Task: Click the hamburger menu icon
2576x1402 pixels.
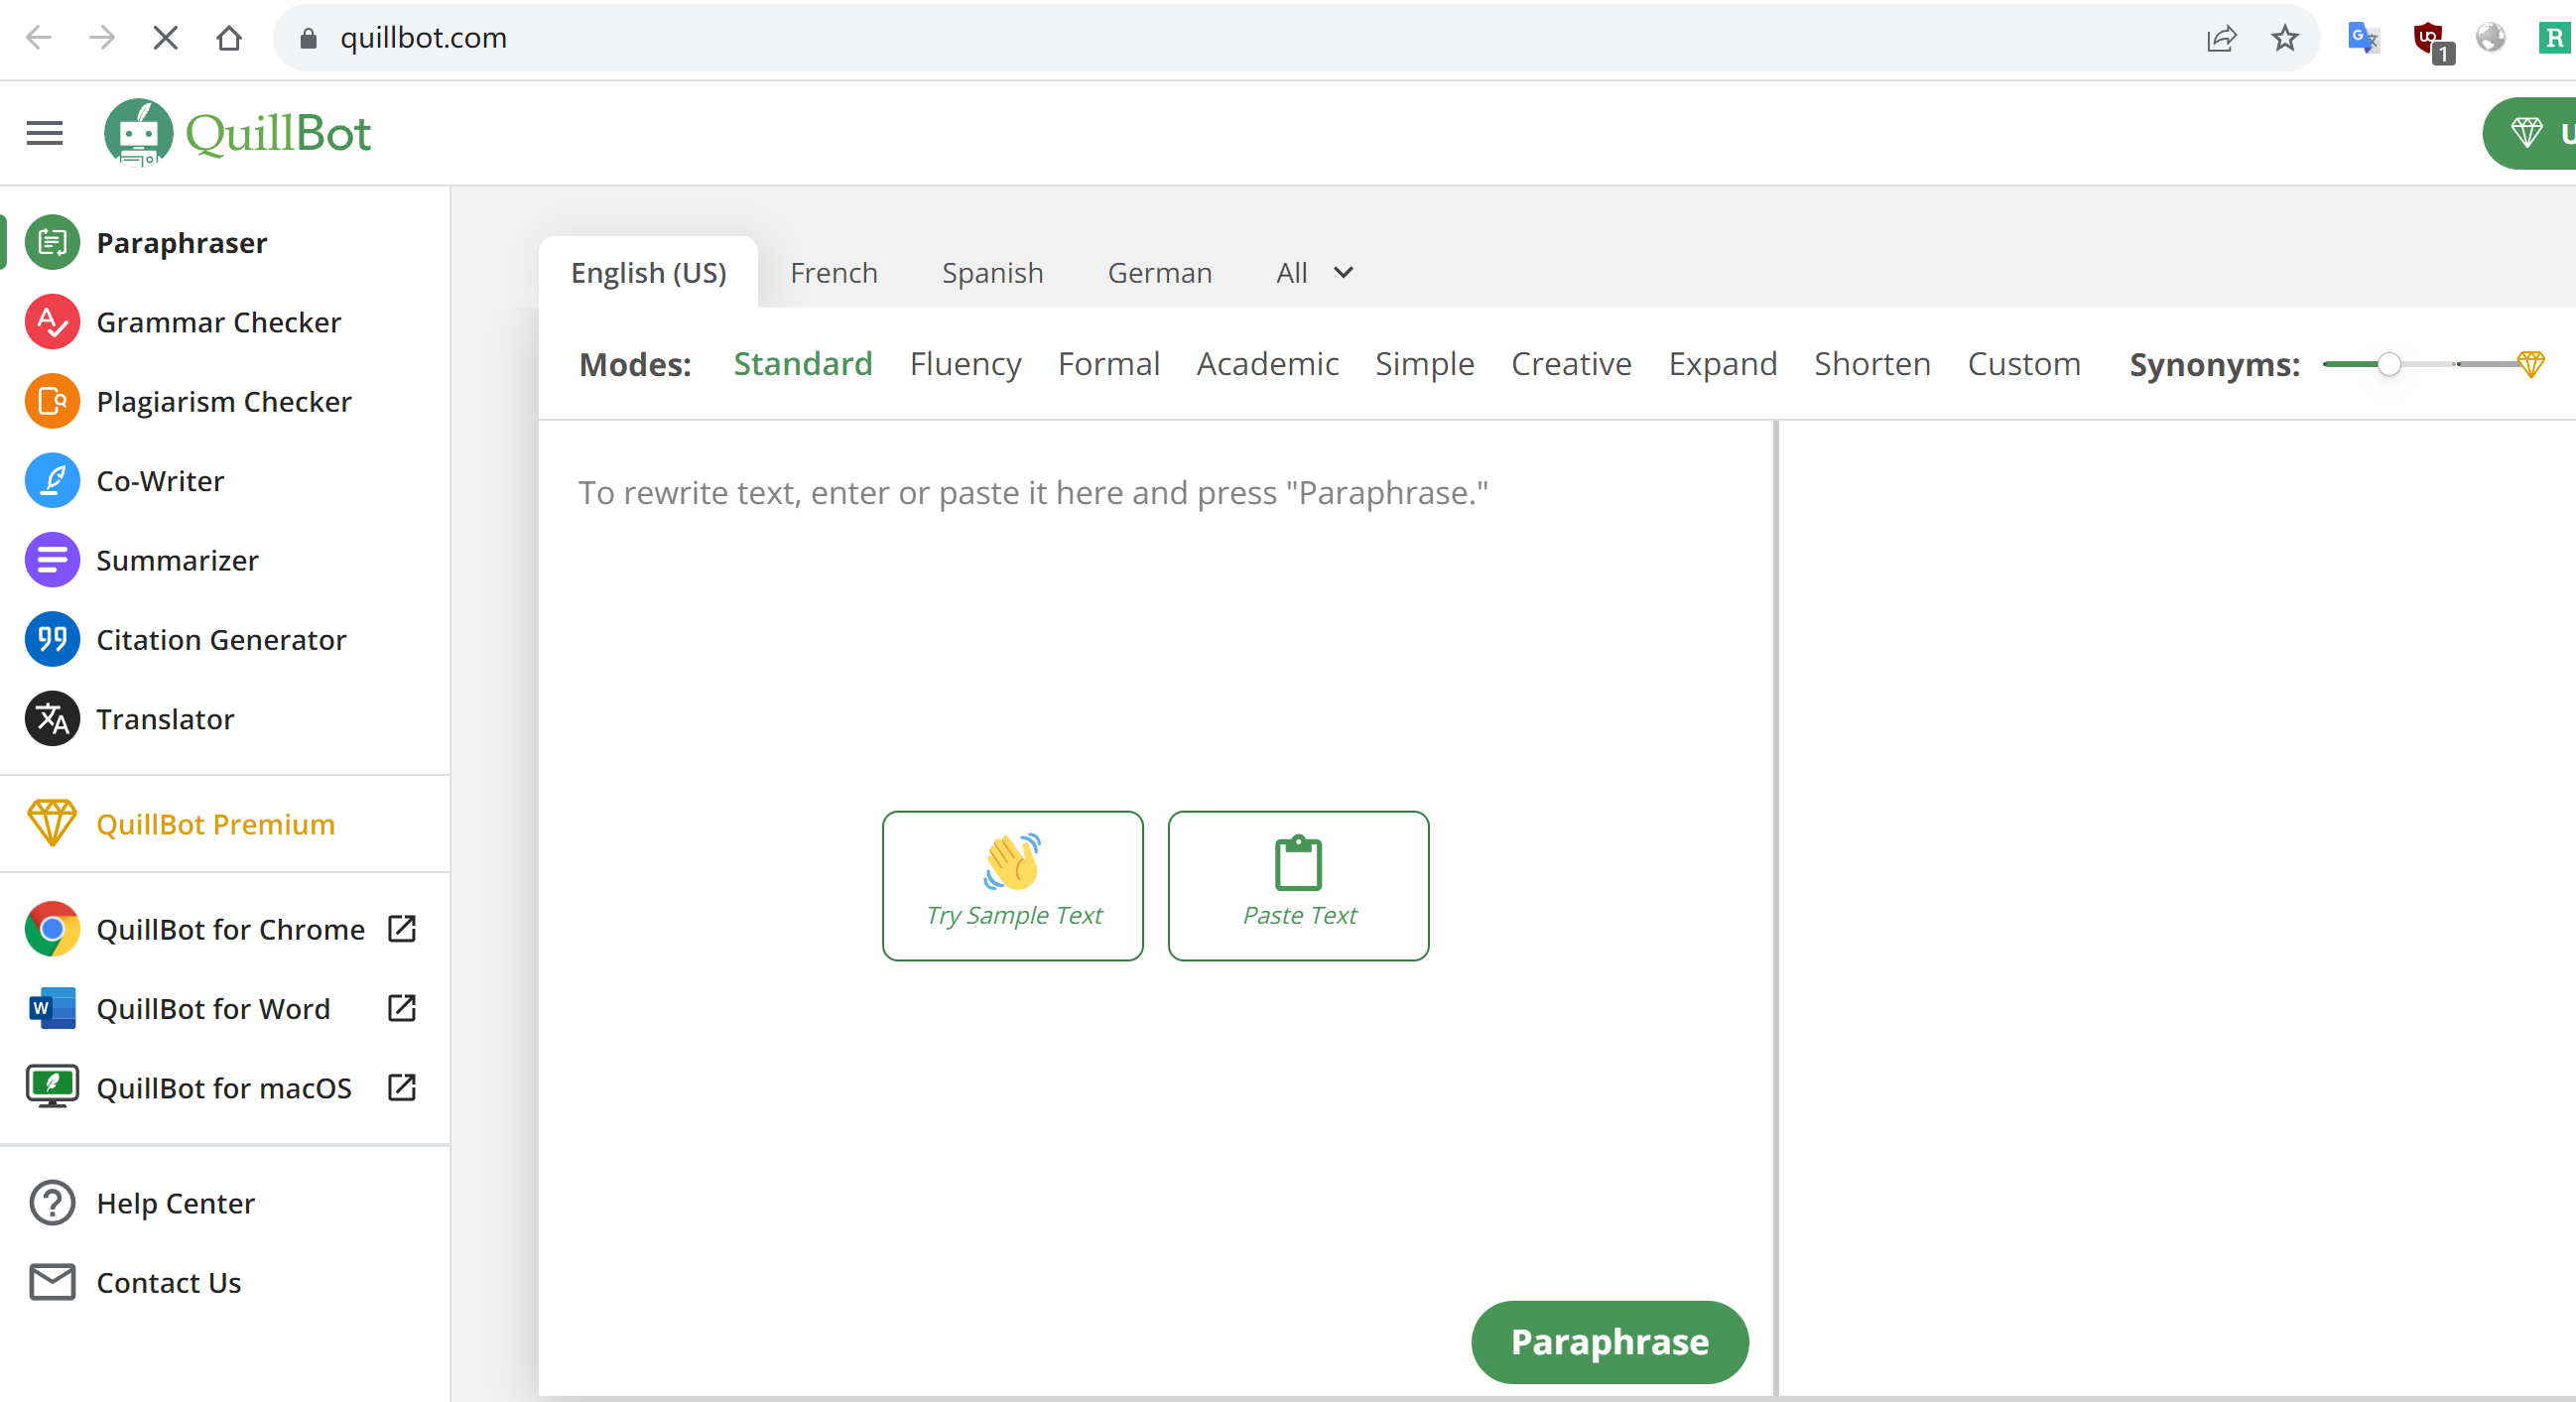Action: coord(44,133)
